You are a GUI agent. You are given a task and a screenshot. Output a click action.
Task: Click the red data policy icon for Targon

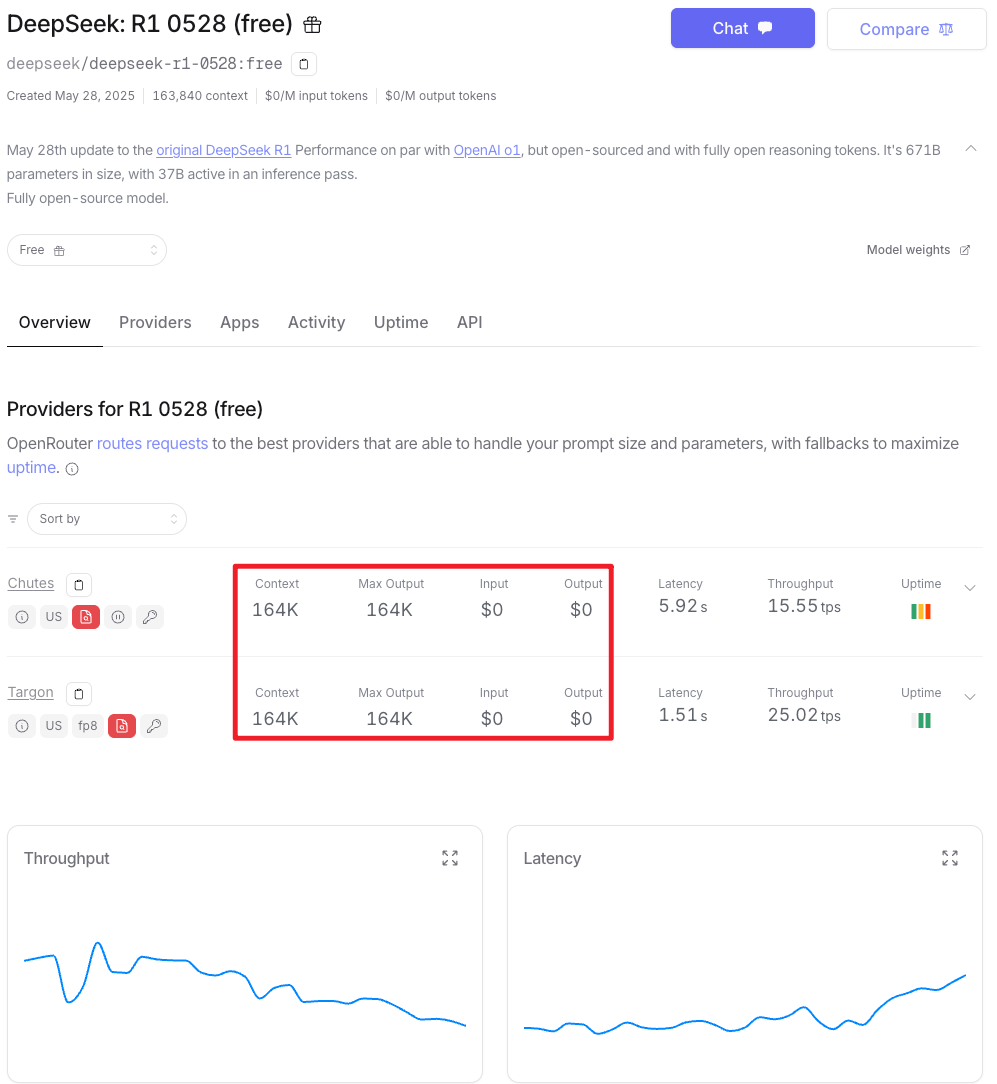point(122,726)
